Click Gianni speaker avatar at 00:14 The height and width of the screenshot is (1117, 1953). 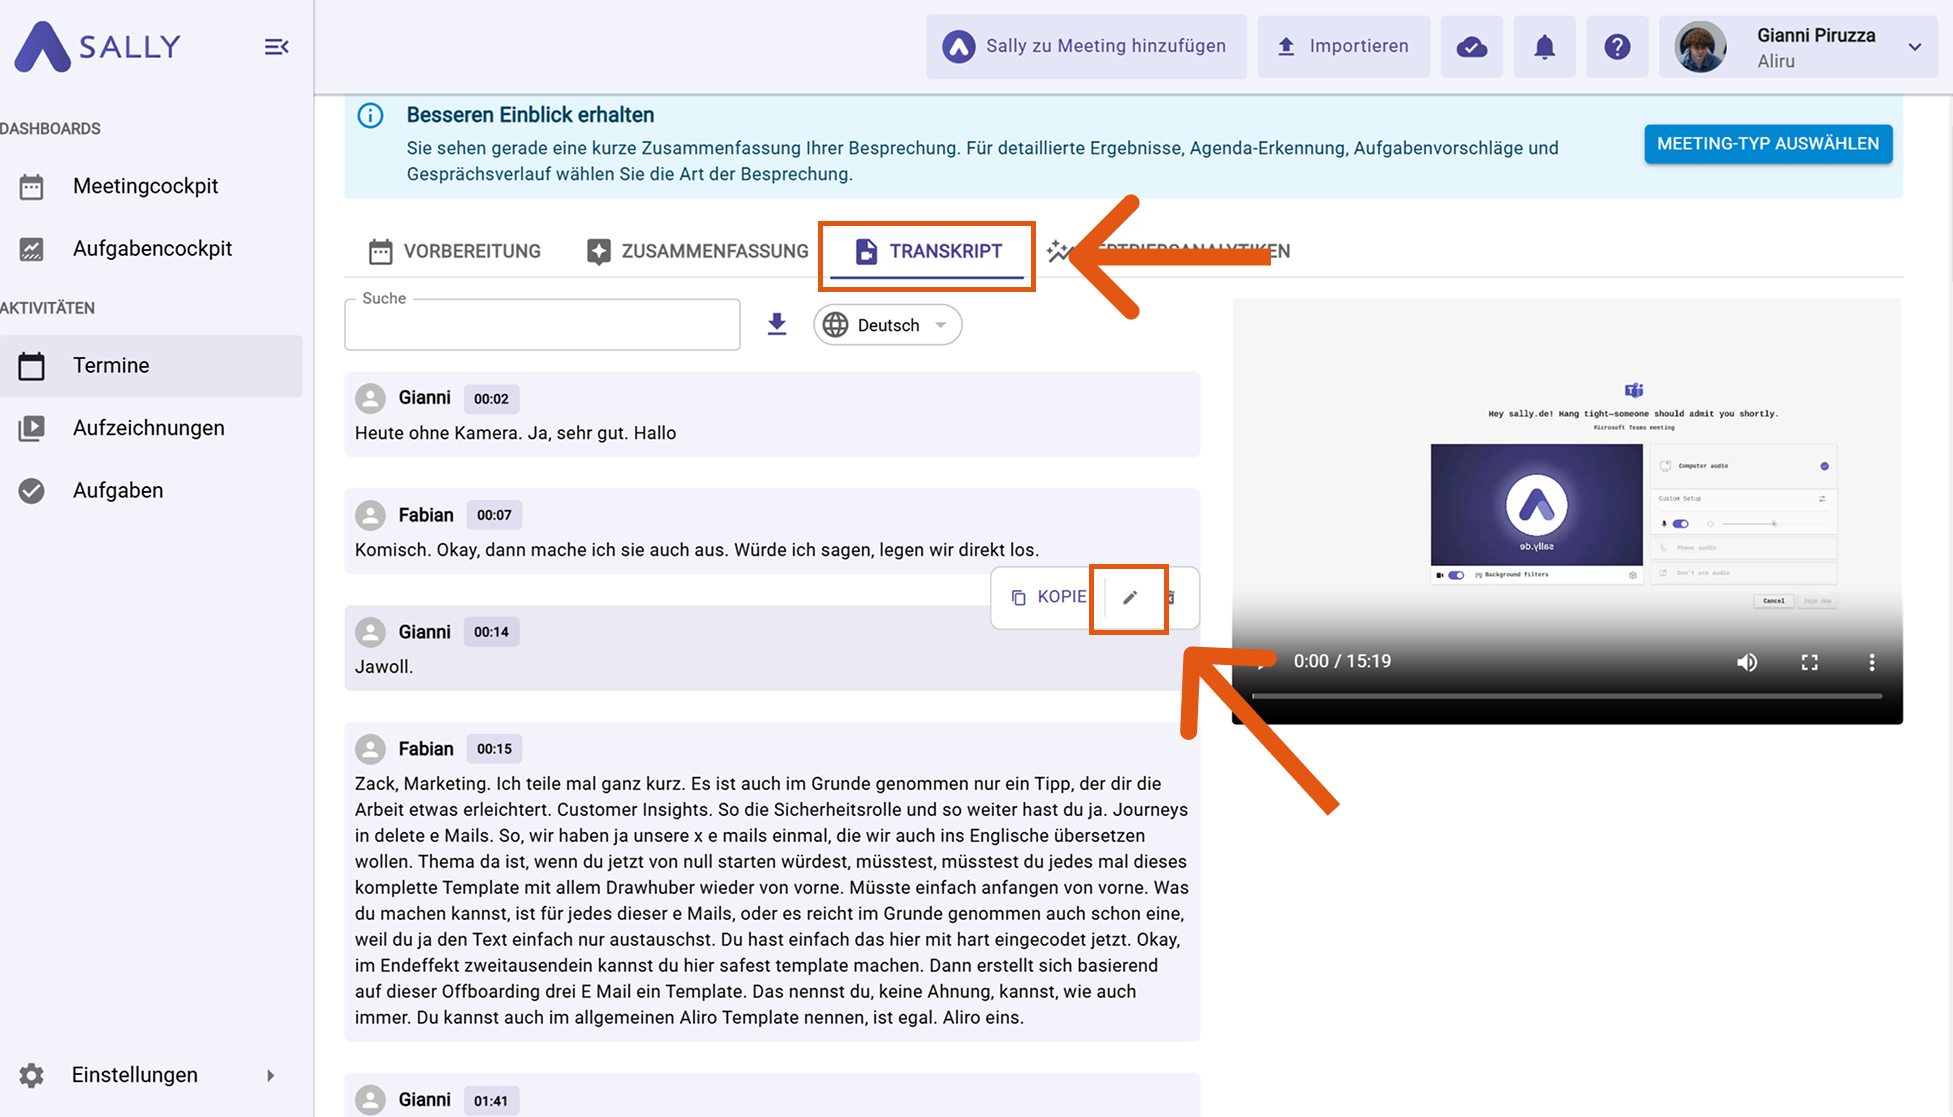370,632
